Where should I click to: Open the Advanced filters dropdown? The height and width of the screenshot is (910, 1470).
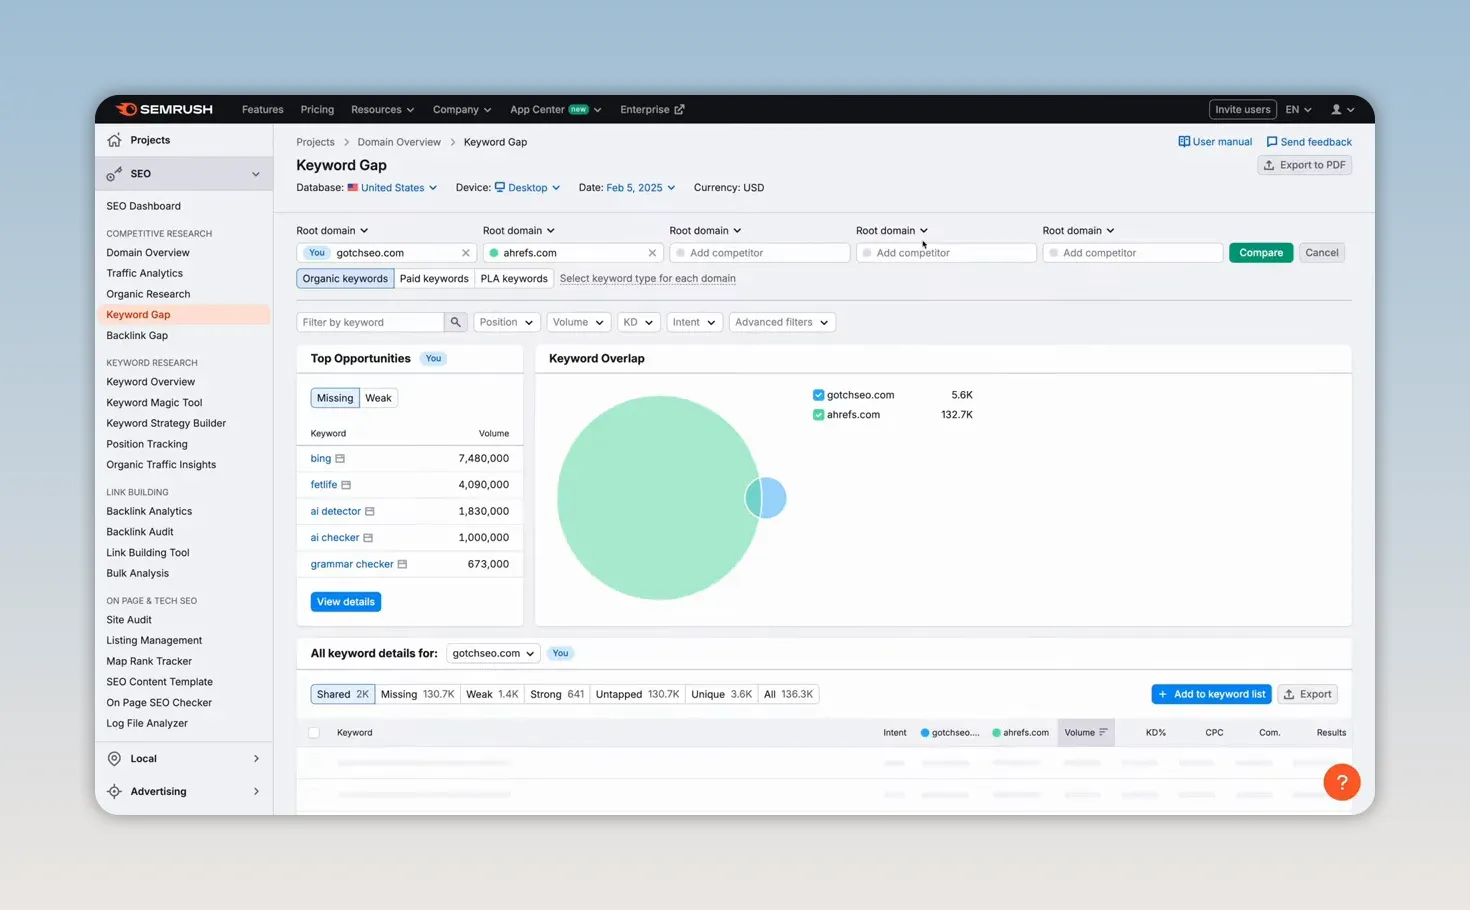pos(782,322)
